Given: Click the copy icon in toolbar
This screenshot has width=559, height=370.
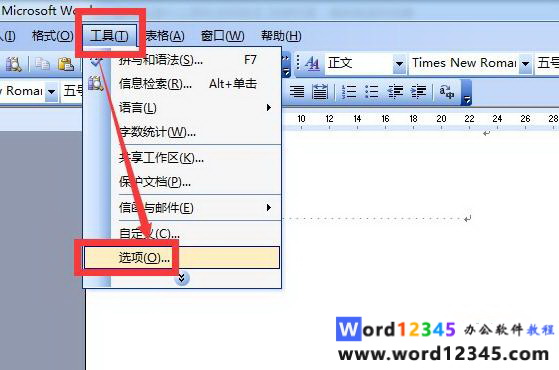Looking at the screenshot, I should 42,64.
